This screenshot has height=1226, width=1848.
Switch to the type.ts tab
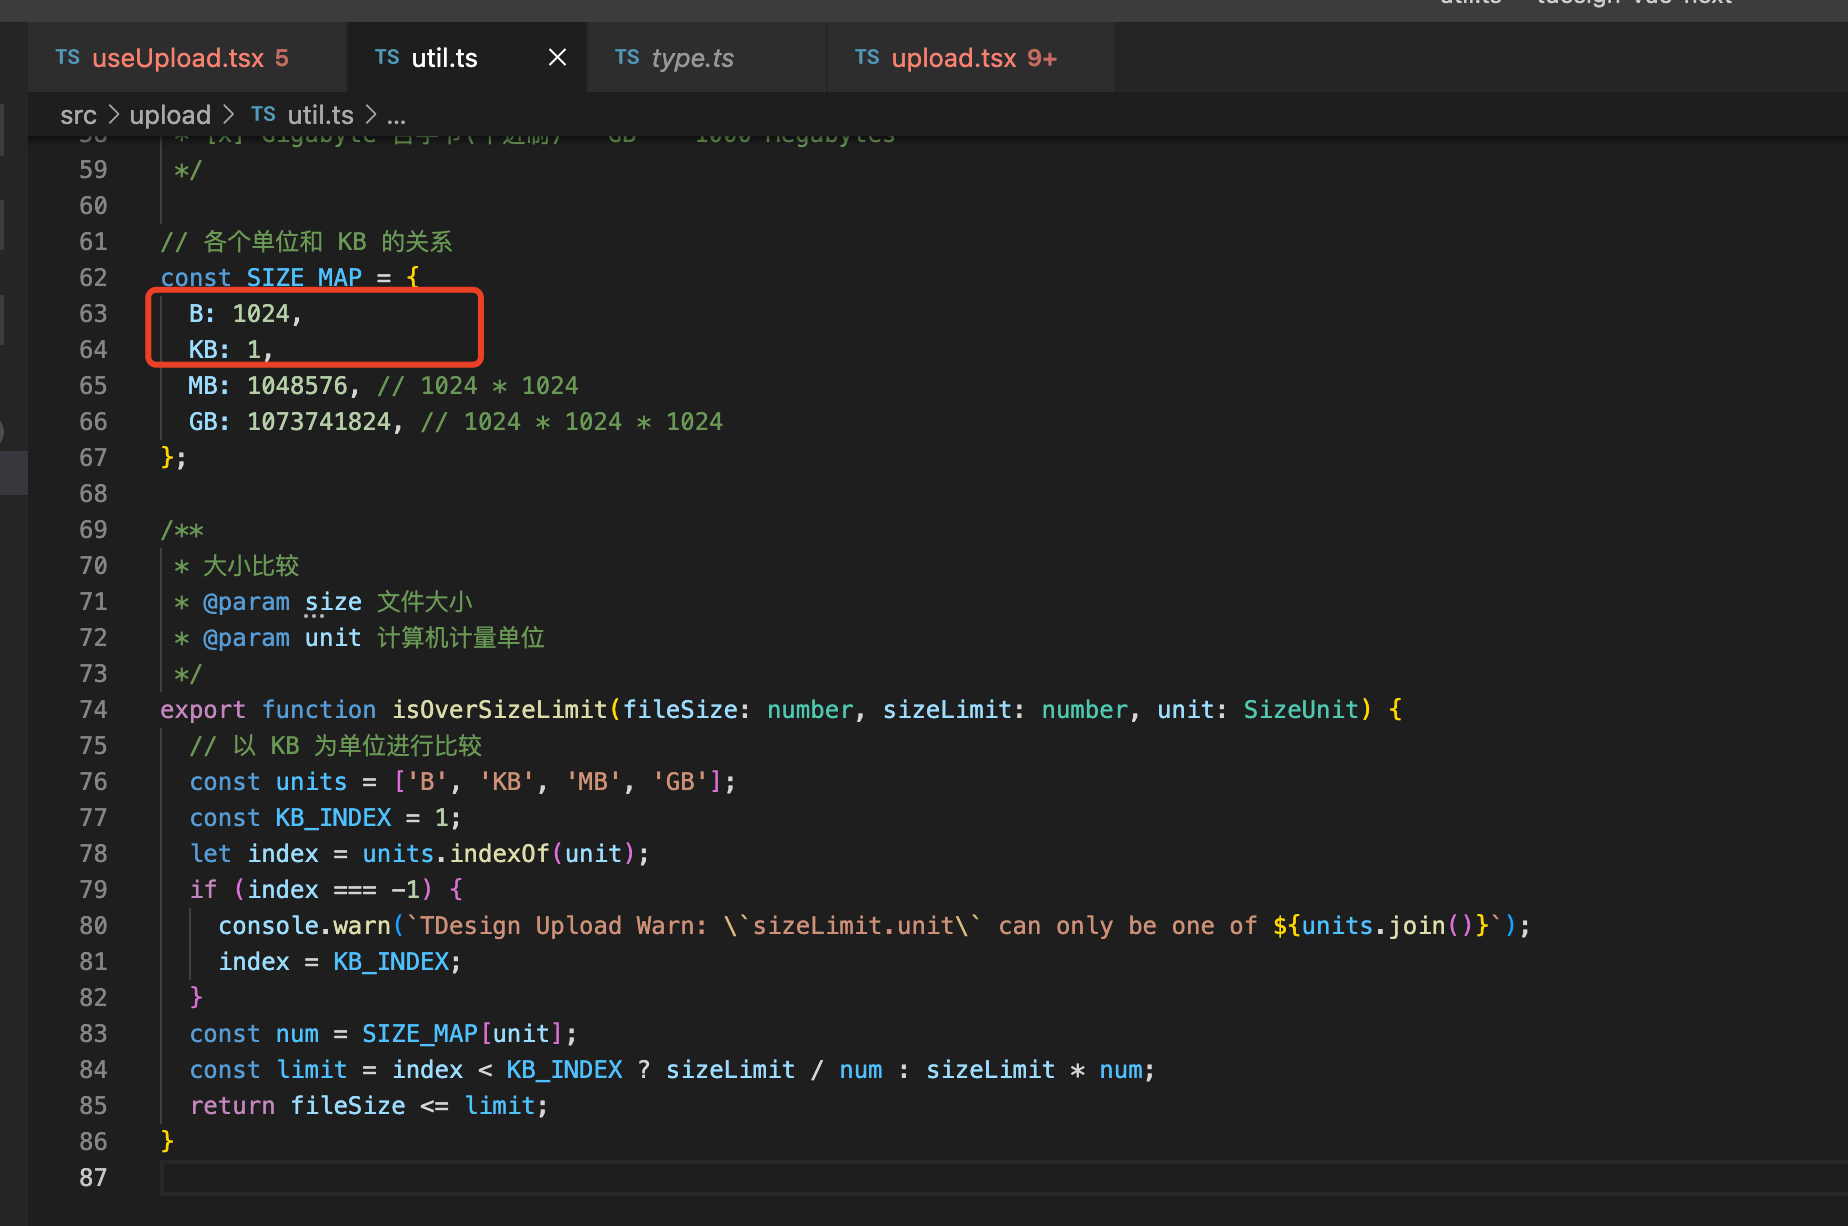click(694, 57)
